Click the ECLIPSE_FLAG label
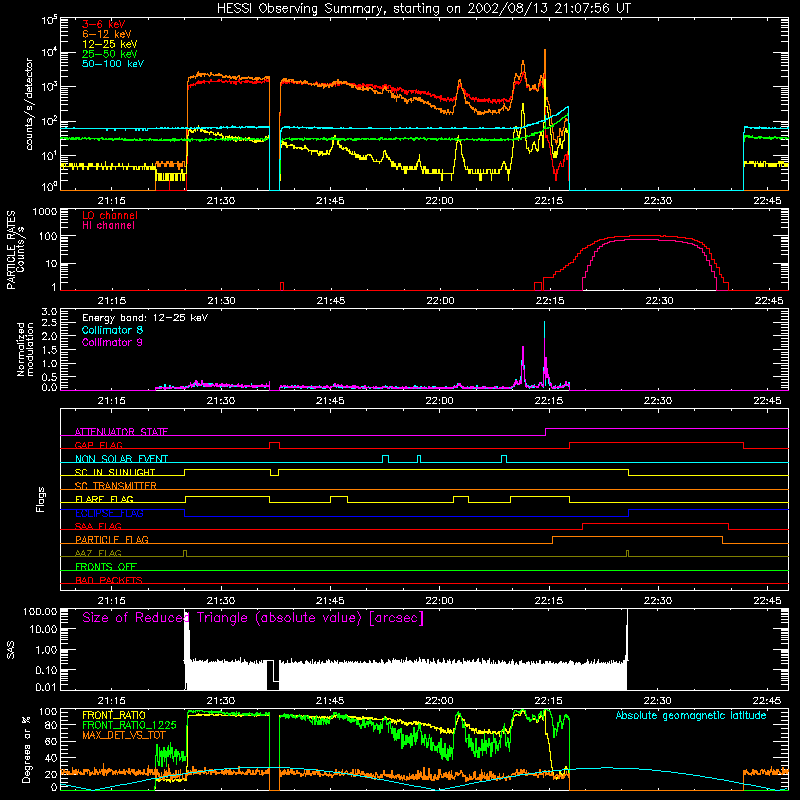This screenshot has height=800, width=800. click(x=109, y=513)
